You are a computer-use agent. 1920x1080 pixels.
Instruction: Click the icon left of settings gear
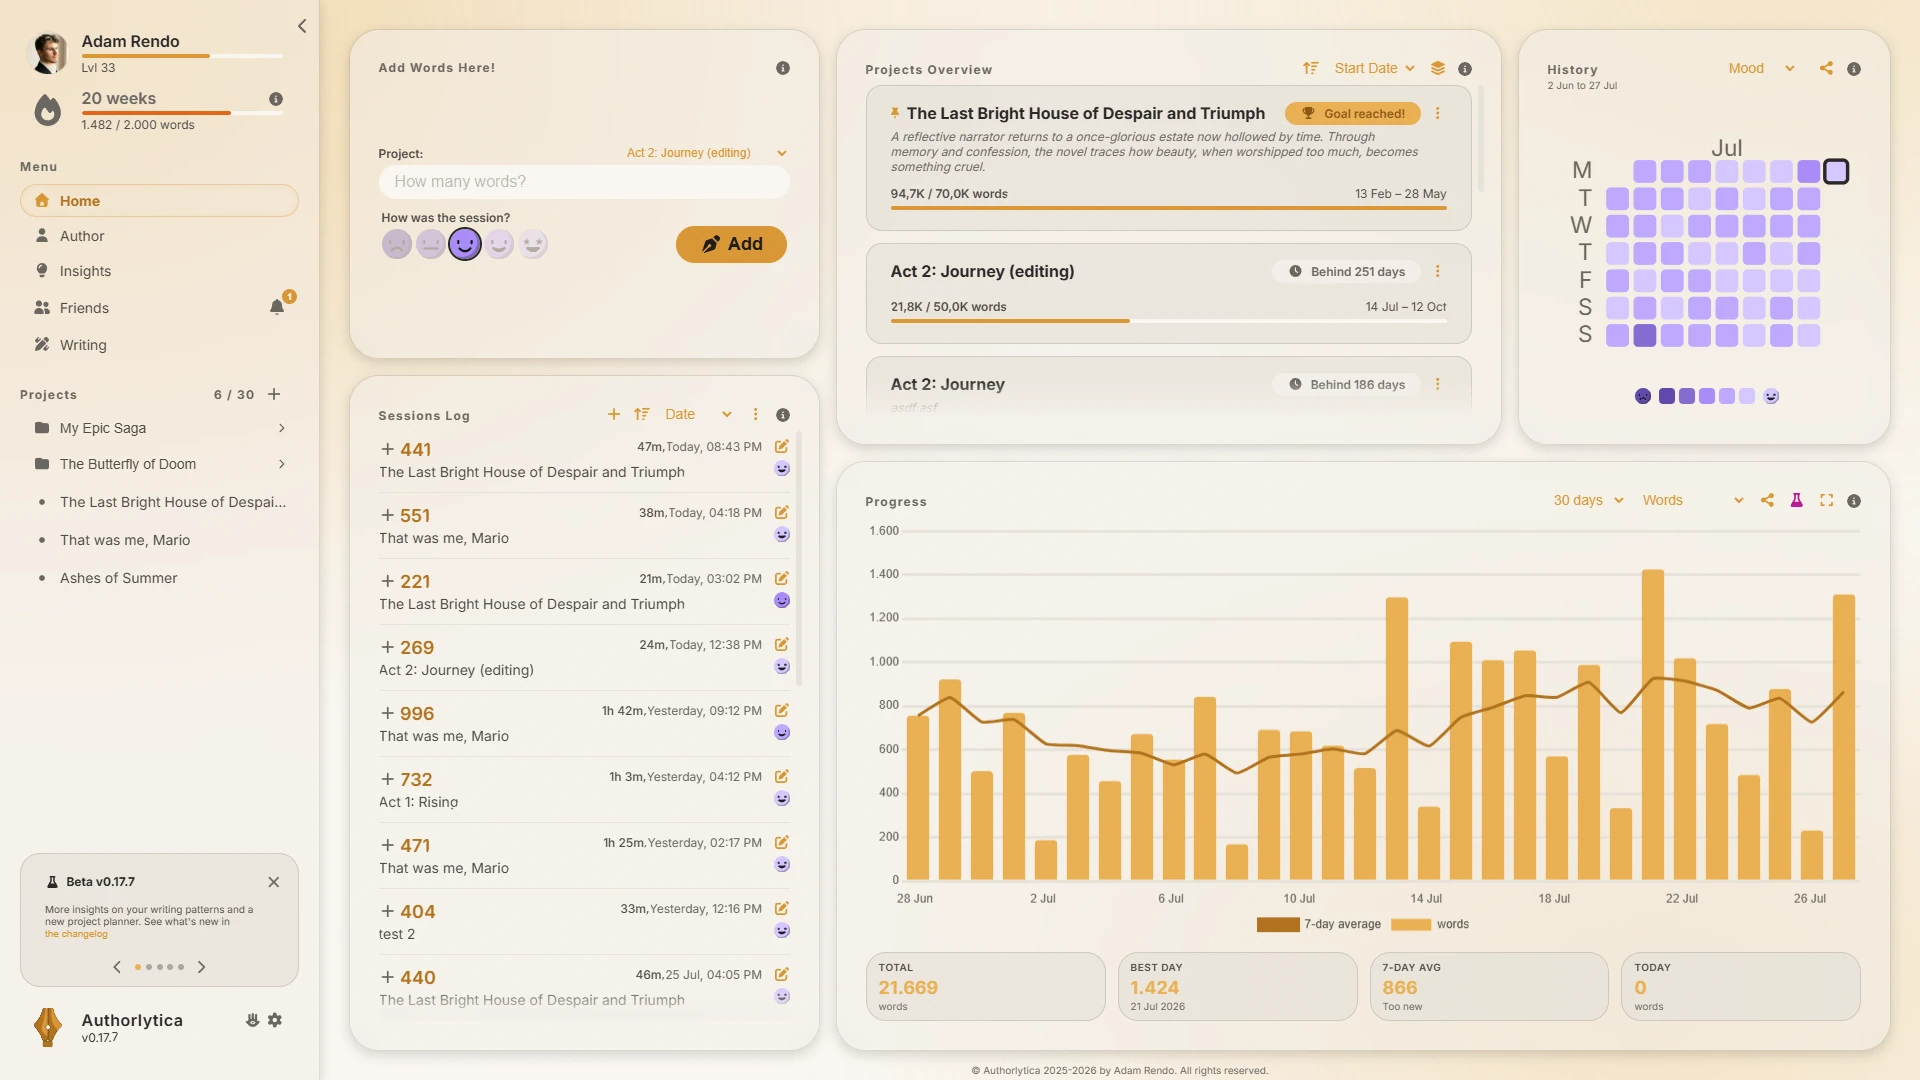[x=252, y=1020]
